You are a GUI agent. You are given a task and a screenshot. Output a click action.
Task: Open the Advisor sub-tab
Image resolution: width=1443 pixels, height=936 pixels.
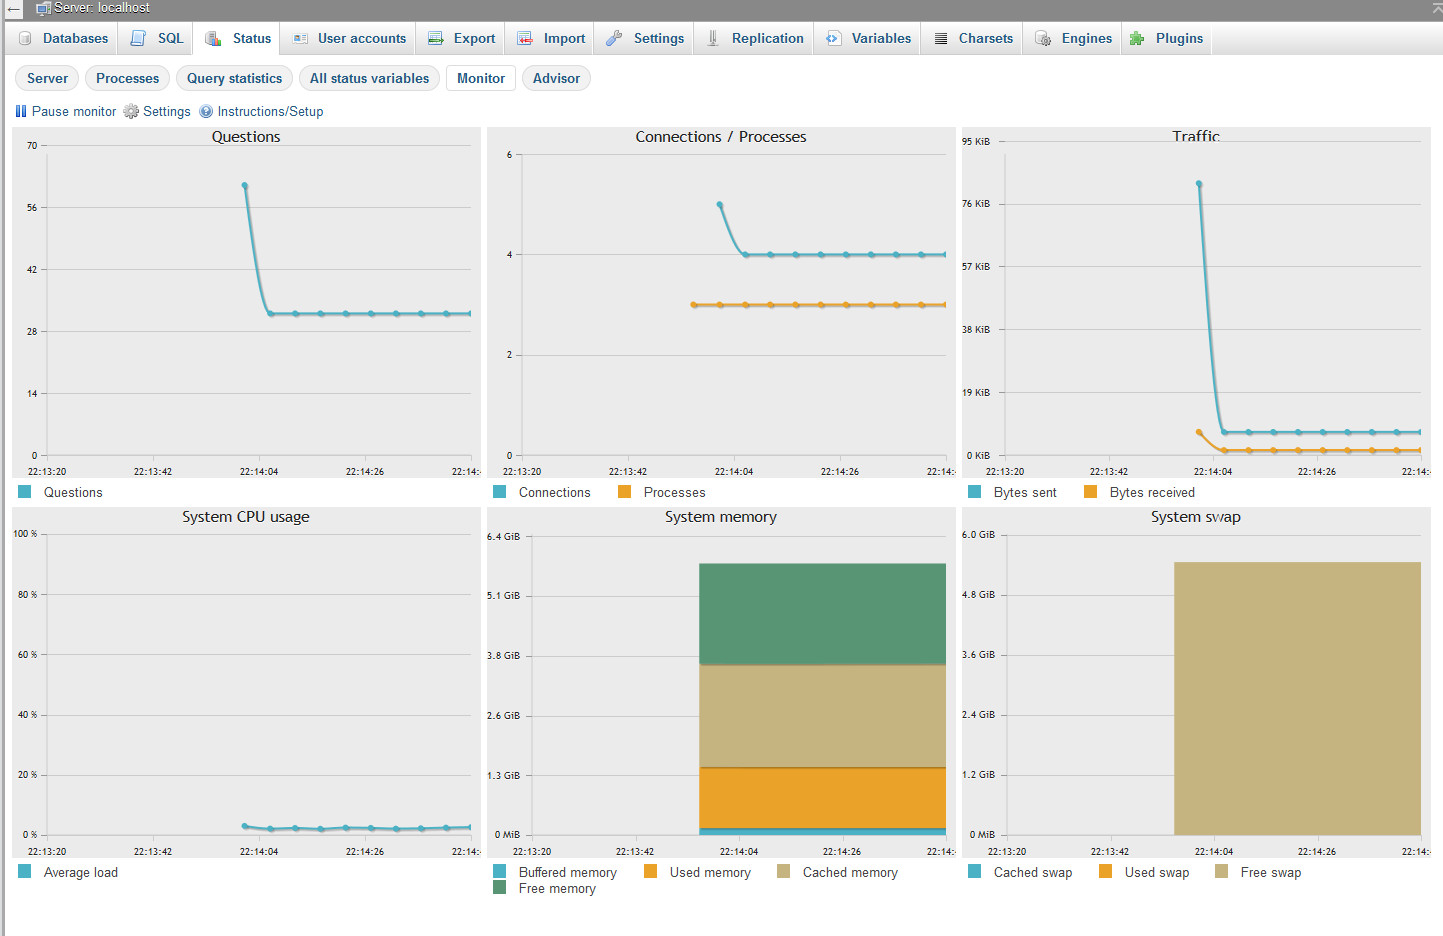556,78
